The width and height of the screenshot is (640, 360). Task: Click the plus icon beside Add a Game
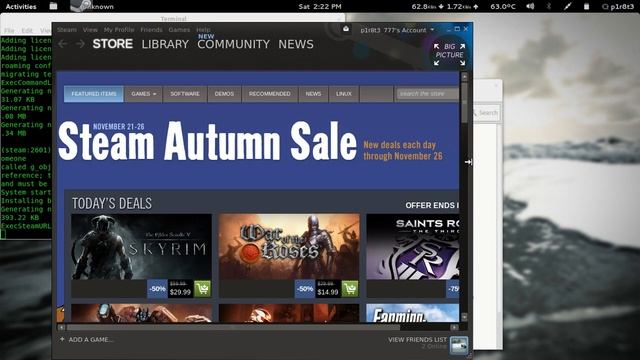[62, 339]
